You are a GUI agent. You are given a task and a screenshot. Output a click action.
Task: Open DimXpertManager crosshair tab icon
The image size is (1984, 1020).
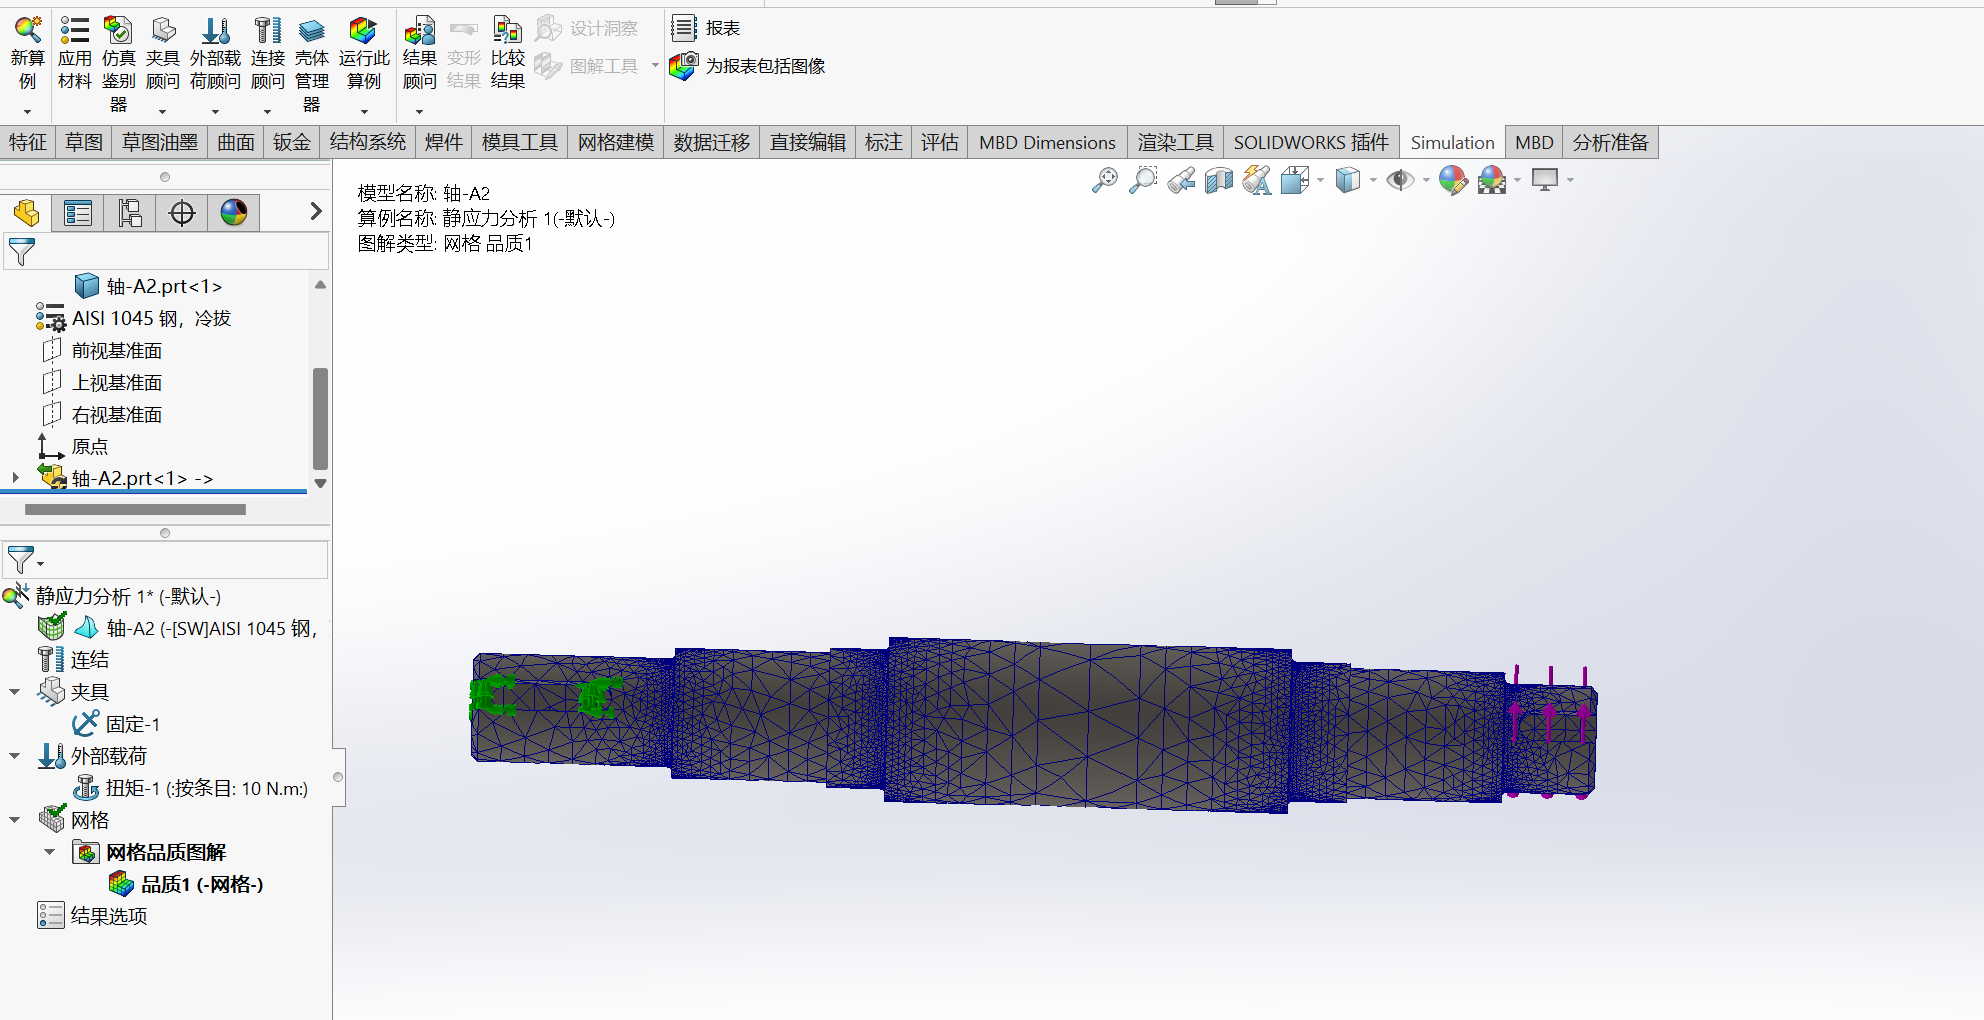point(182,212)
